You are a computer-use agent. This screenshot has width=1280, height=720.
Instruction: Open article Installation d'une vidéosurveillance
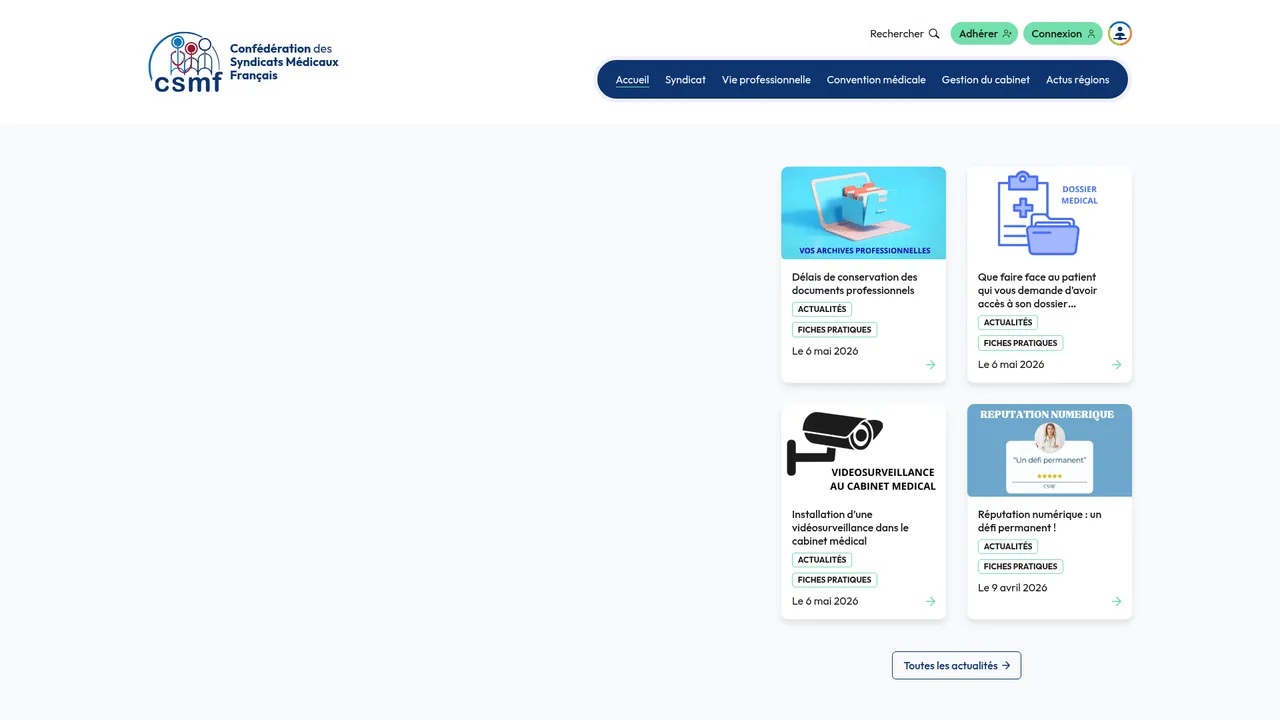[850, 528]
